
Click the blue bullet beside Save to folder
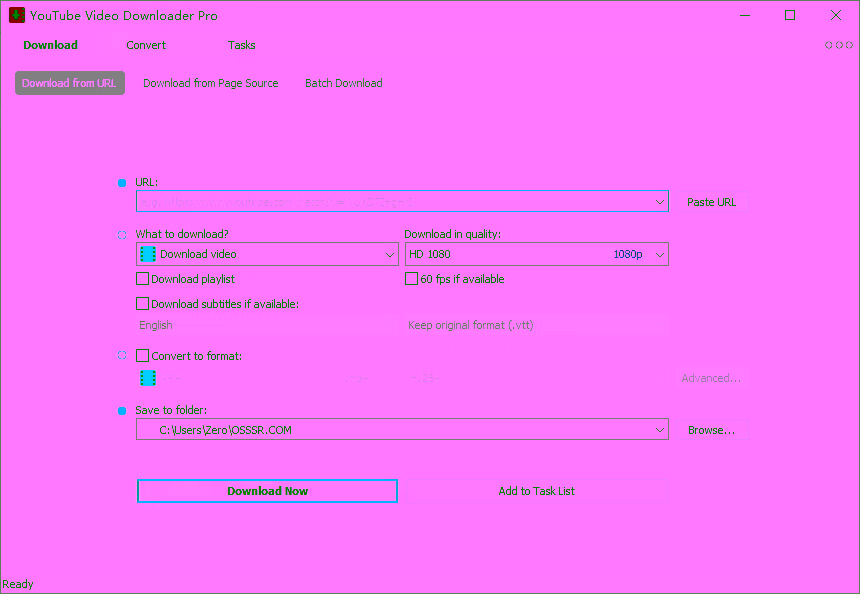coord(122,411)
